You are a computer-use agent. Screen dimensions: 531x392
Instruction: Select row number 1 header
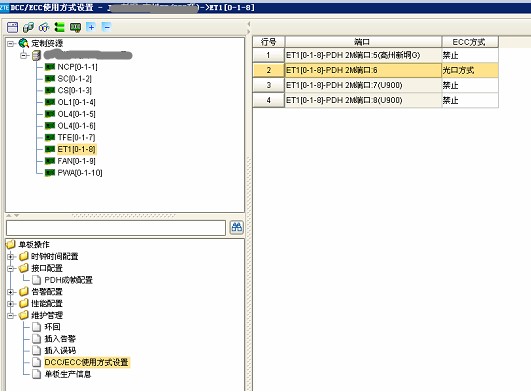[269, 55]
